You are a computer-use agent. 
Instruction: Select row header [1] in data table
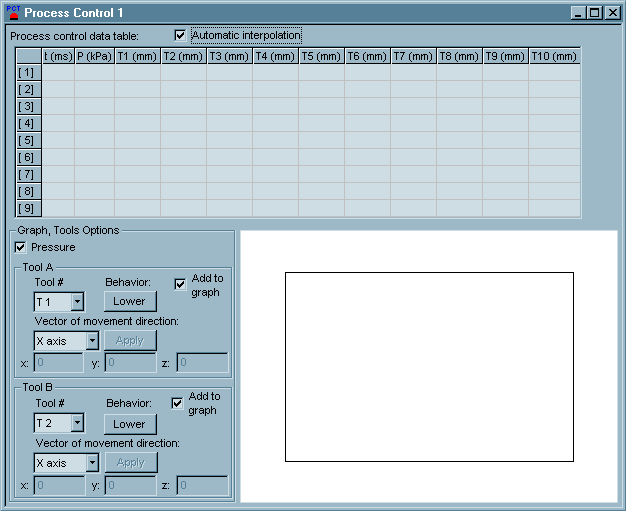pos(26,73)
